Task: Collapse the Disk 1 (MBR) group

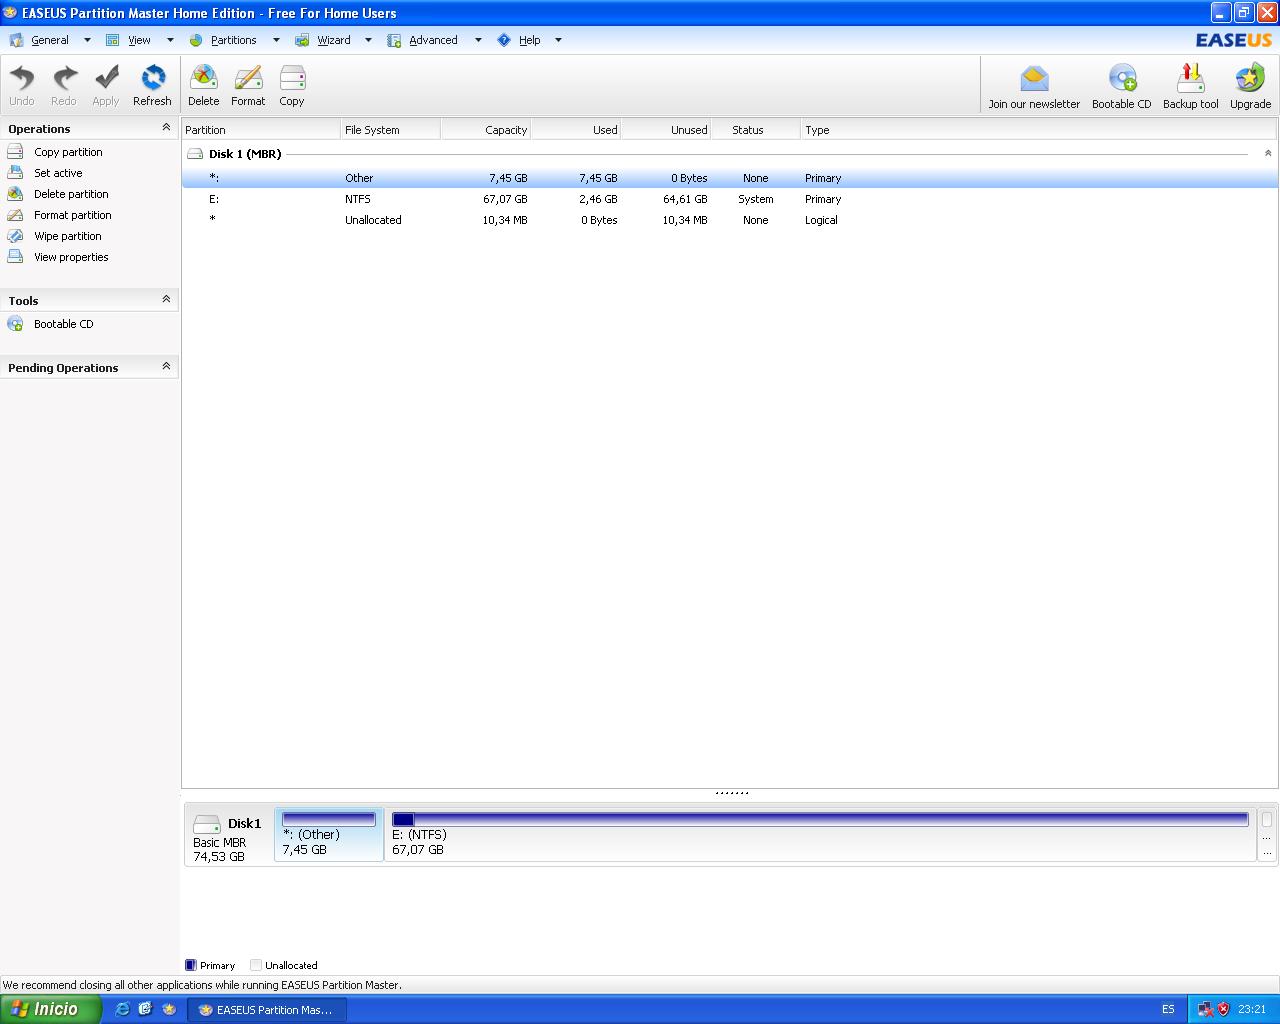Action: 1268,154
